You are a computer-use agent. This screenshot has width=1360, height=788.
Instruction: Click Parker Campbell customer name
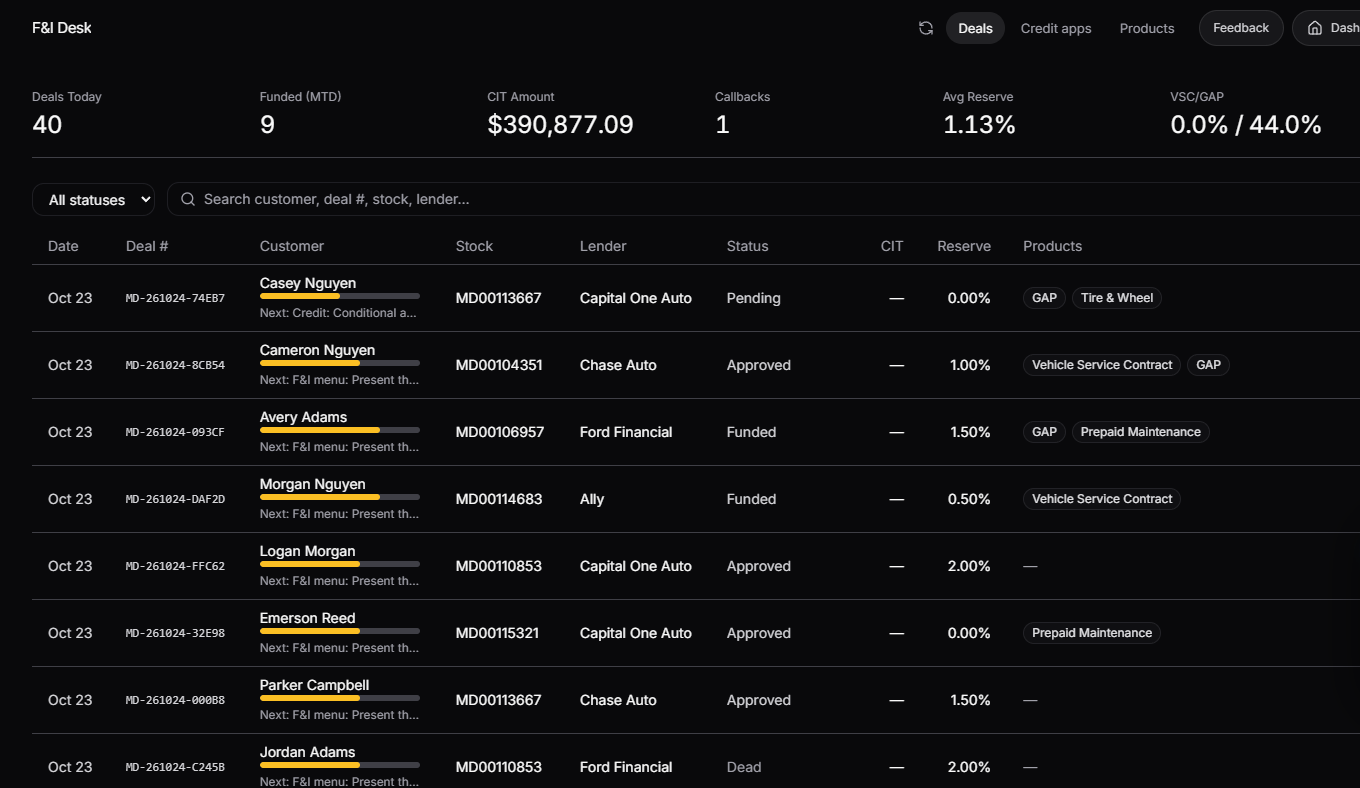[x=314, y=685]
